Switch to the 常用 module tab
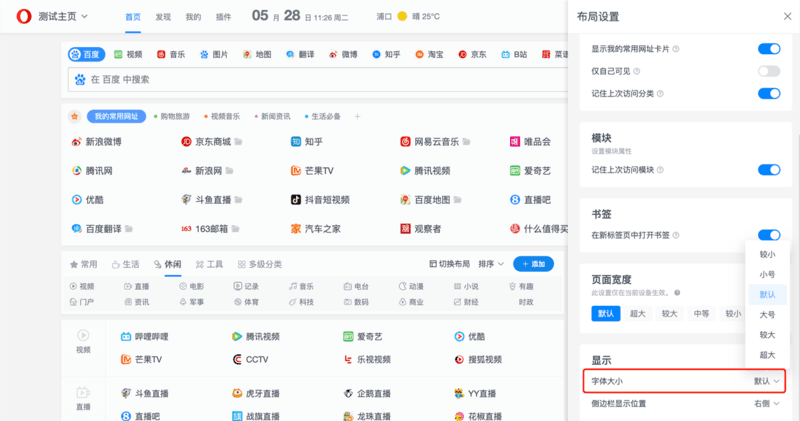The height and width of the screenshot is (421, 800). coord(83,264)
